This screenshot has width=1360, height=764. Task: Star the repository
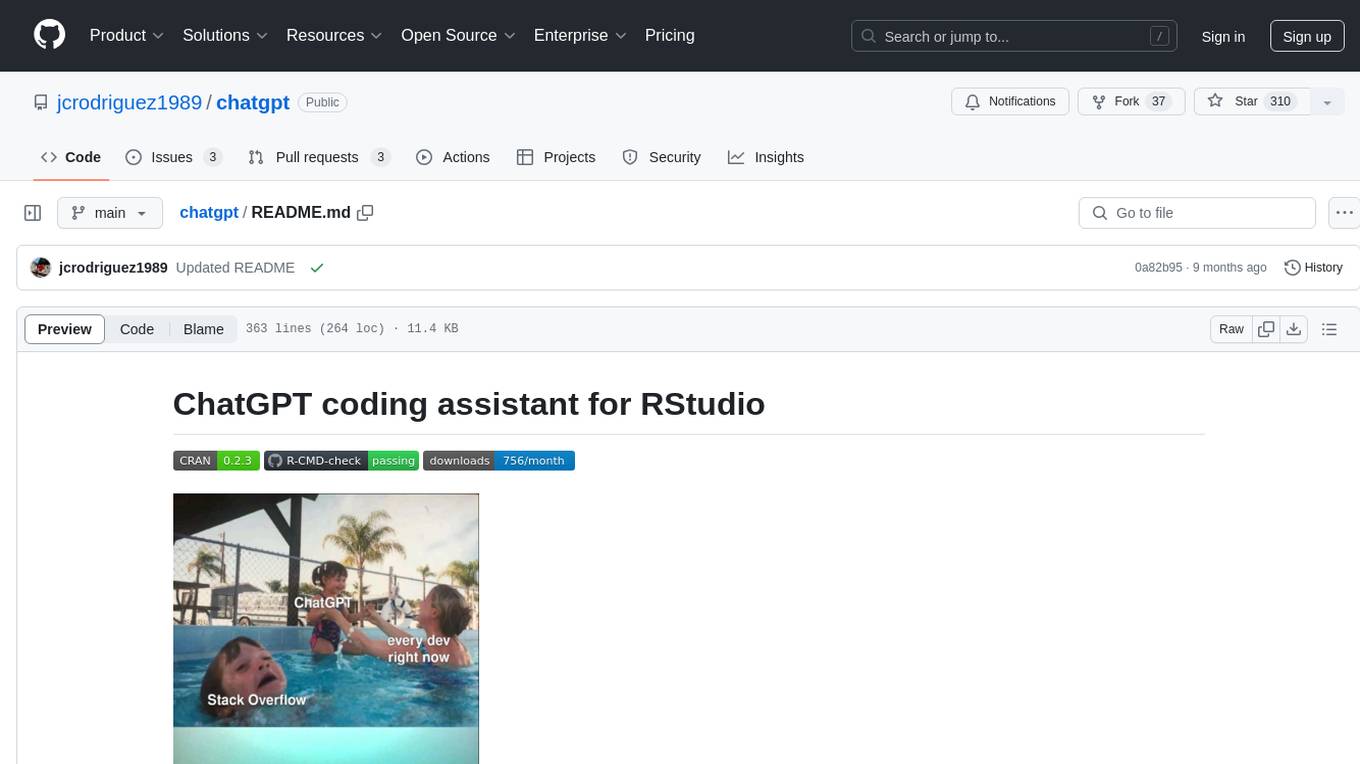tap(1251, 102)
